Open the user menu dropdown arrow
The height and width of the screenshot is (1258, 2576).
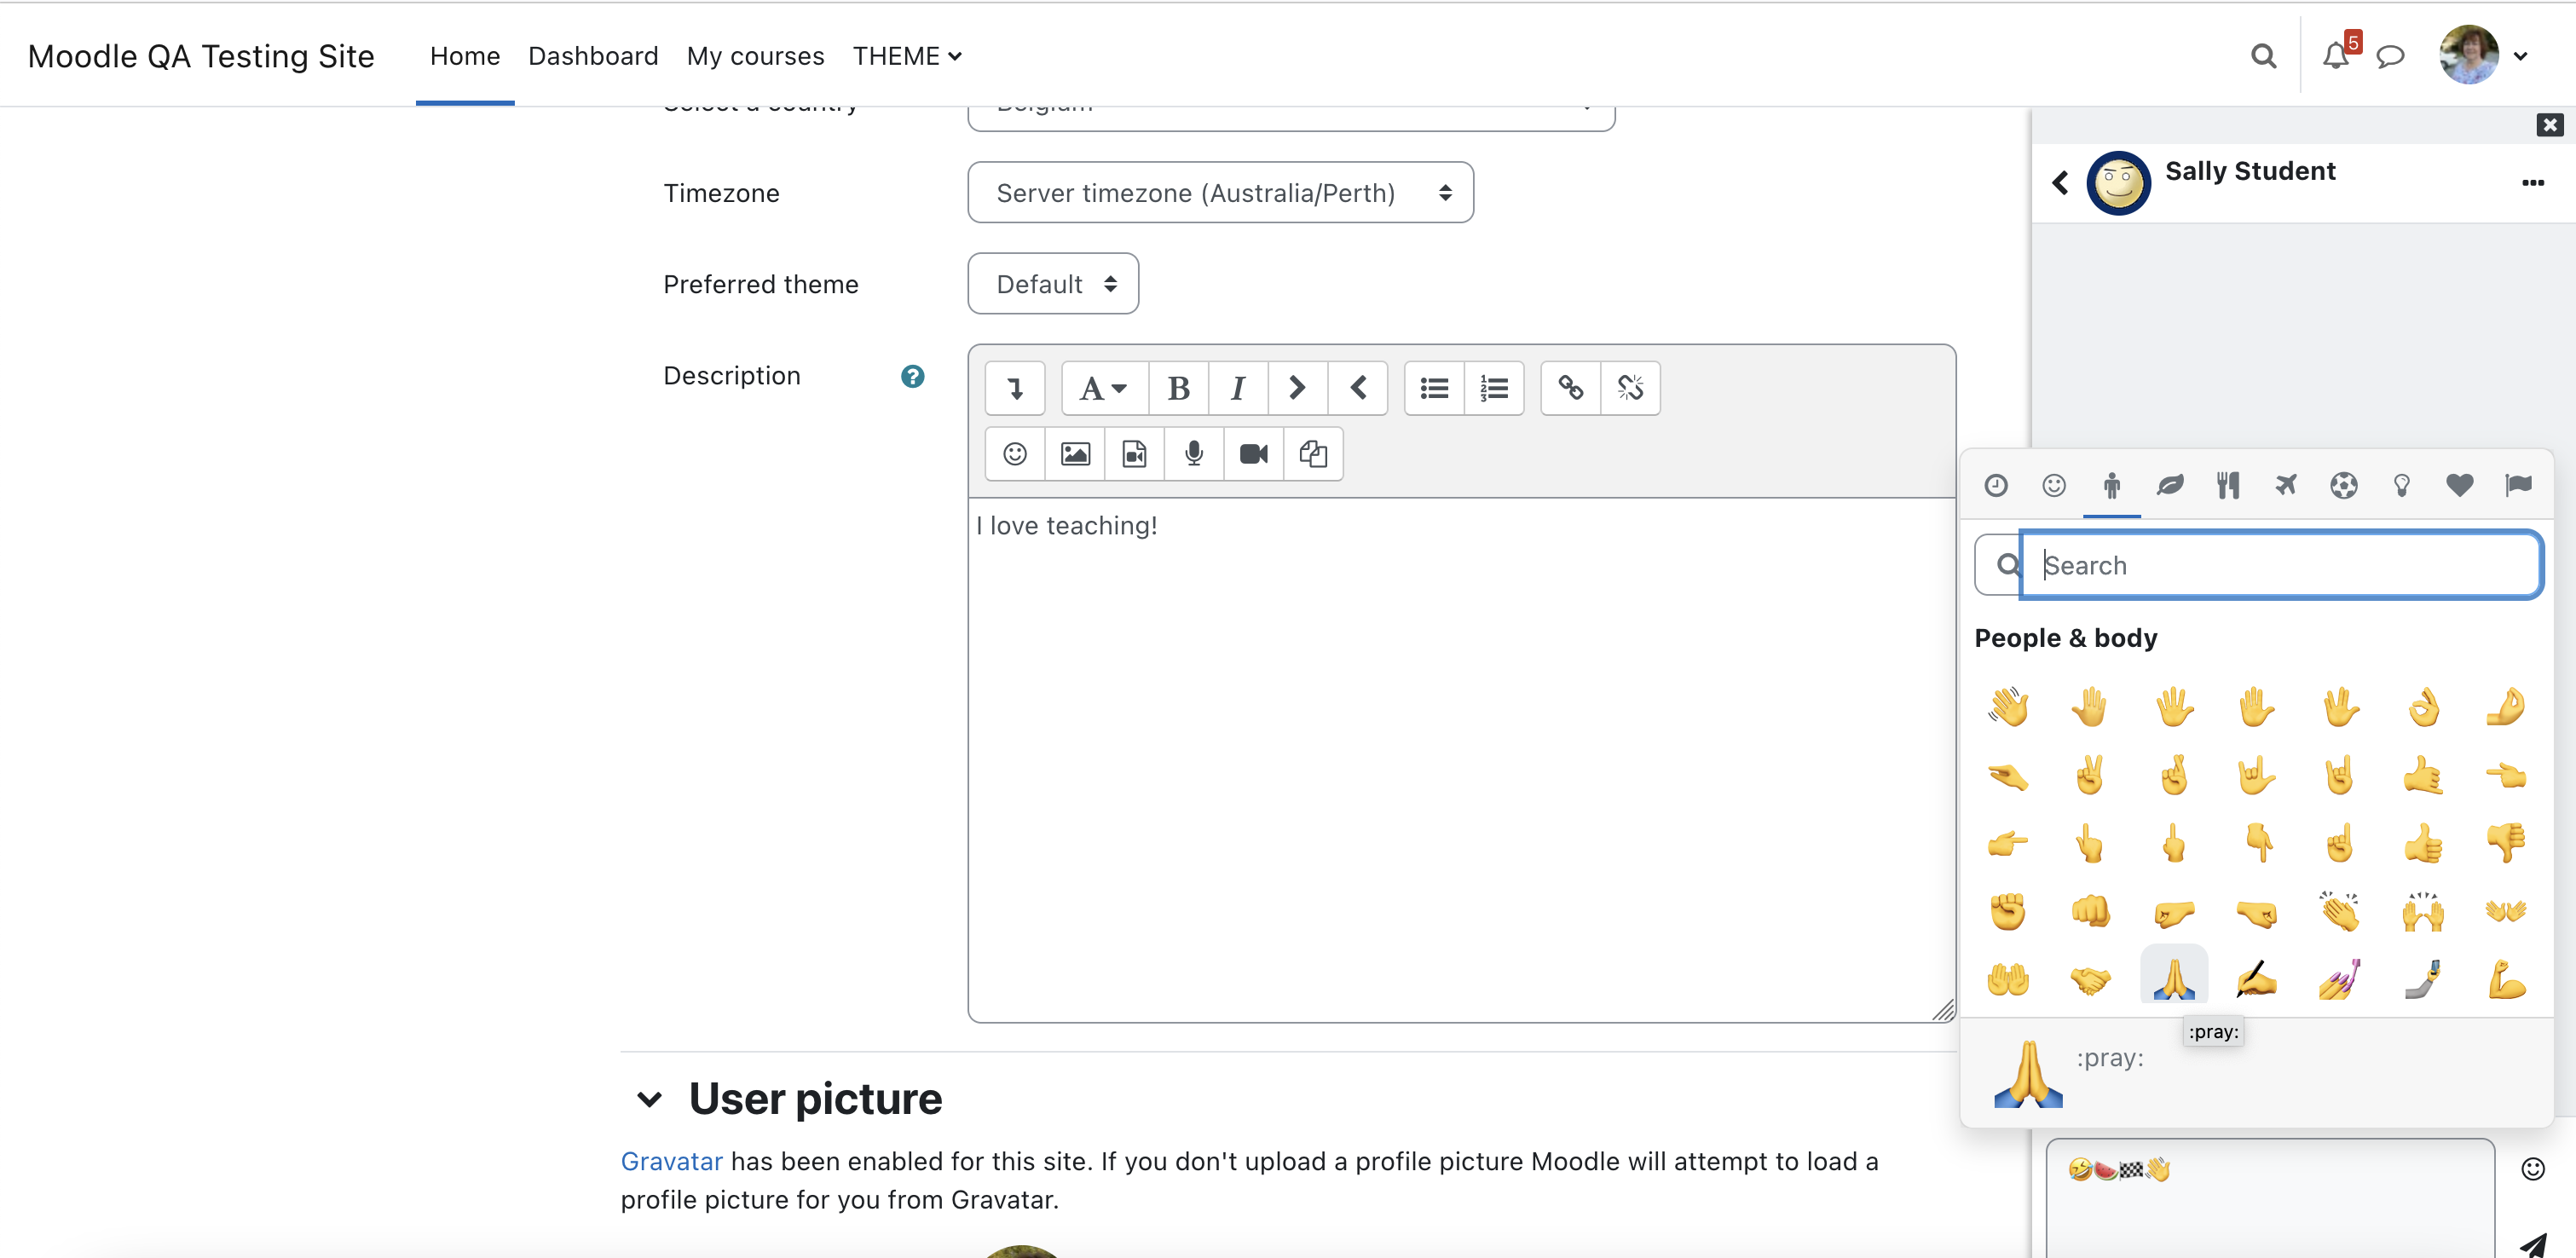(x=2521, y=56)
